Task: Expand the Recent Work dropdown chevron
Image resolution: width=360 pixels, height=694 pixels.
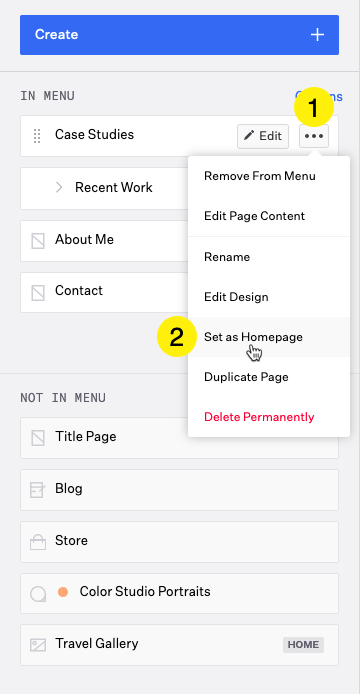Action: click(x=59, y=188)
